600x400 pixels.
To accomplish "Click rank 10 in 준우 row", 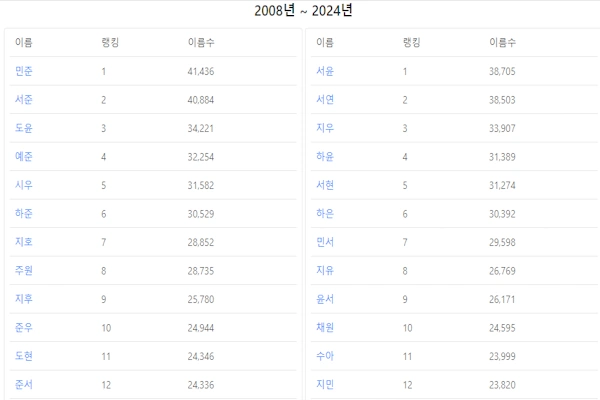I will [x=106, y=328].
